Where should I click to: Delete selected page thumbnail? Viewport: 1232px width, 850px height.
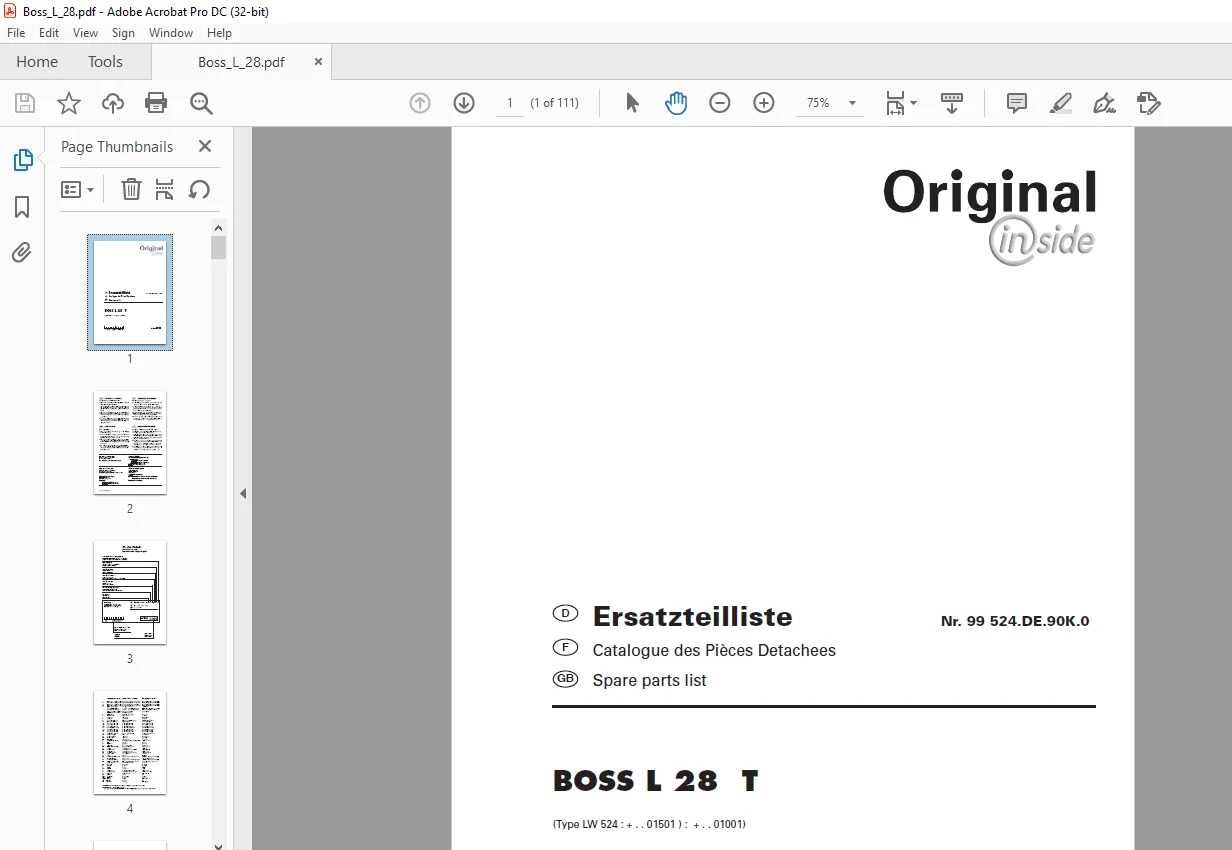click(131, 189)
